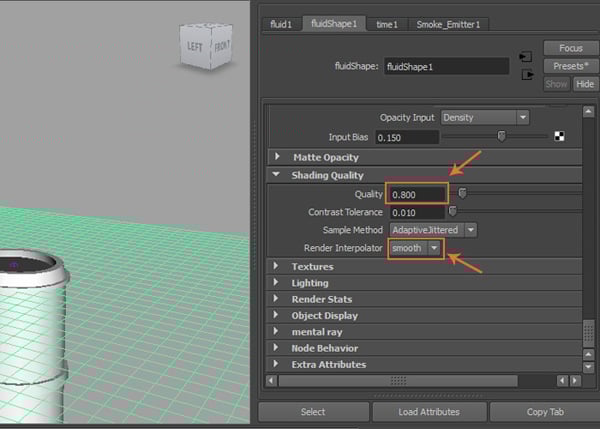Expand the Render Stats section
Viewport: 600px width, 429px height.
[x=276, y=299]
